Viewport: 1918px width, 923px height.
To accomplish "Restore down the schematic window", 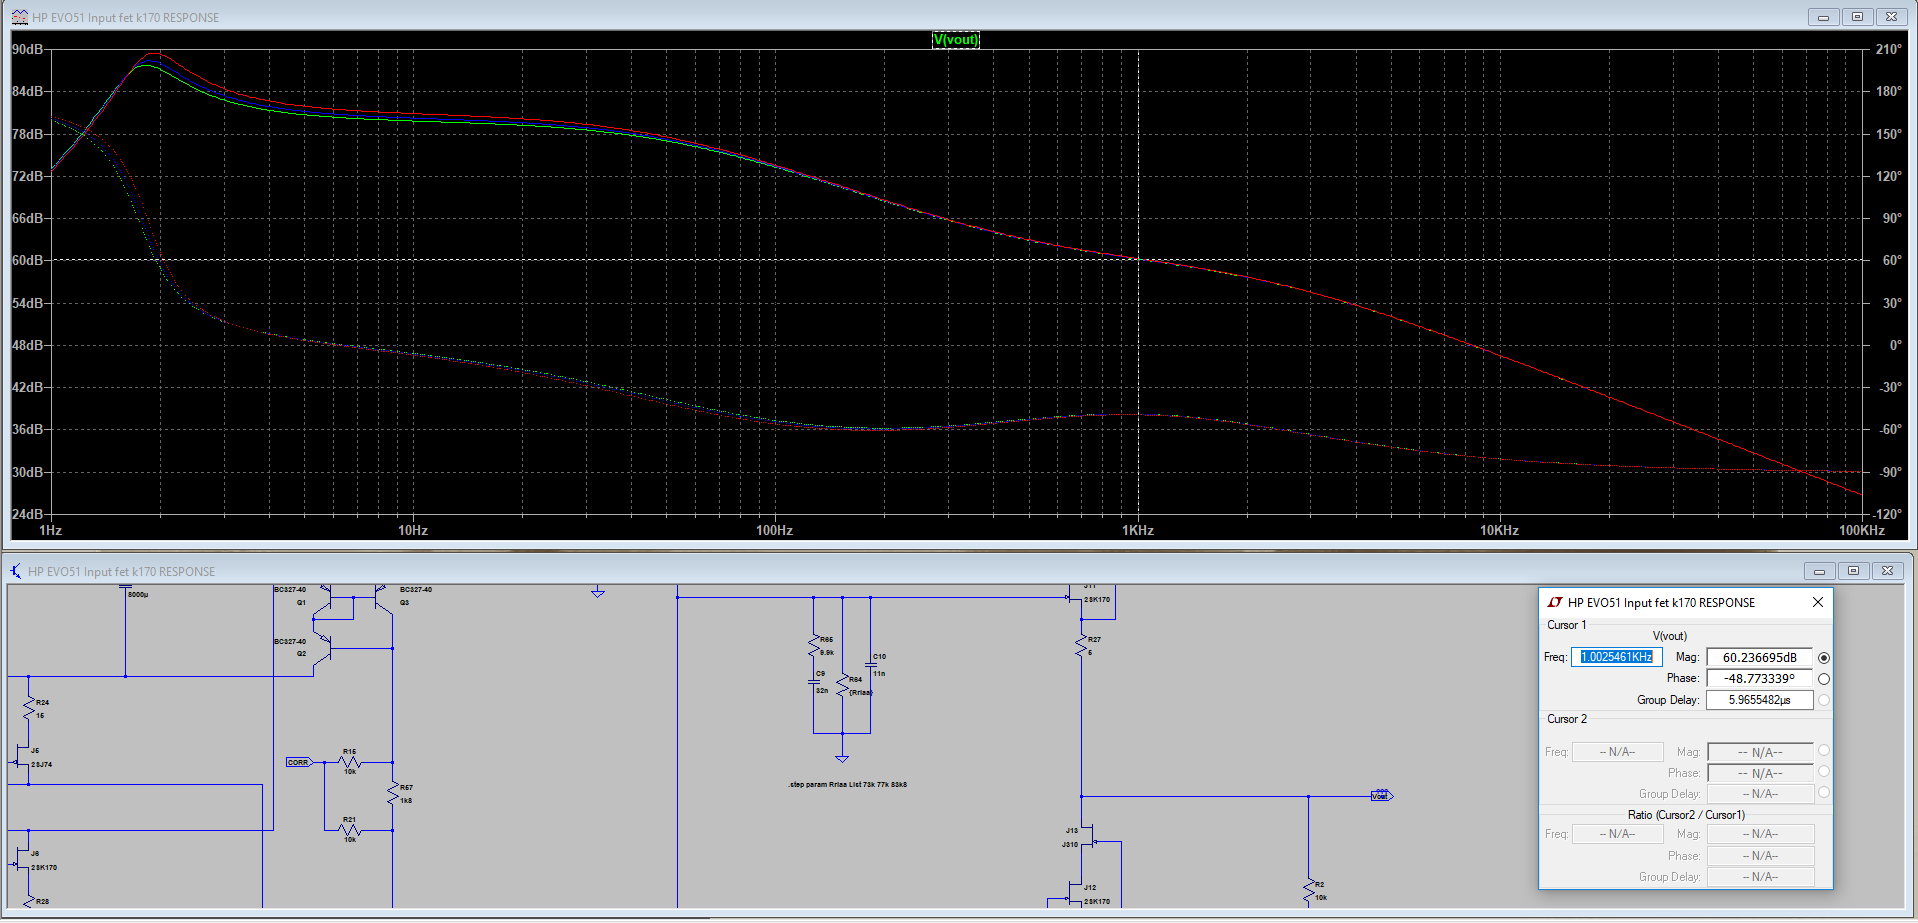I will (1853, 571).
